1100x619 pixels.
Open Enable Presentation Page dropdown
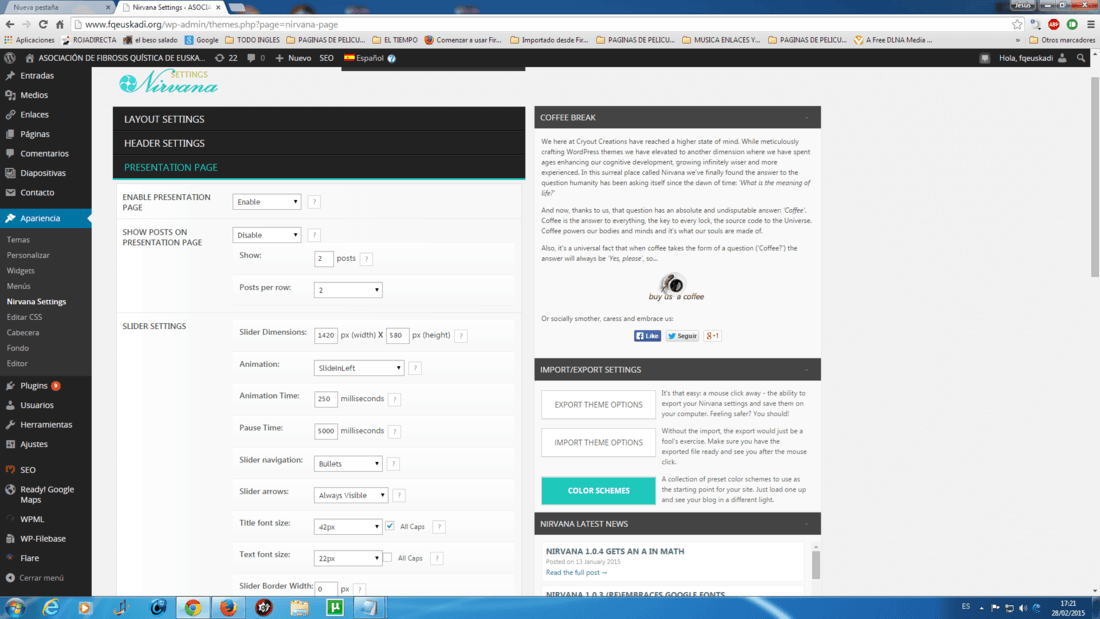(x=267, y=201)
